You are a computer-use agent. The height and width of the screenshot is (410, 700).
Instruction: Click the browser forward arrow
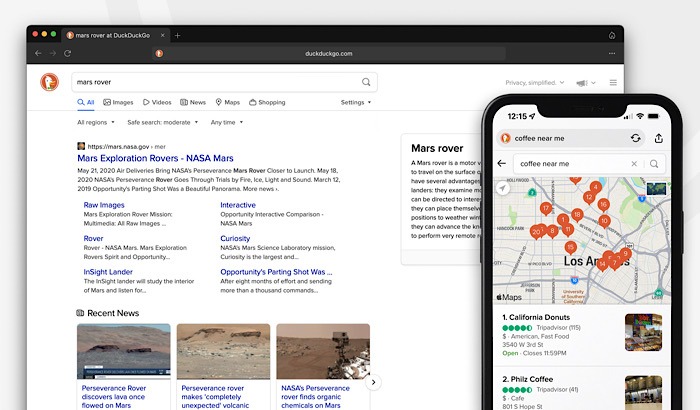pos(53,53)
